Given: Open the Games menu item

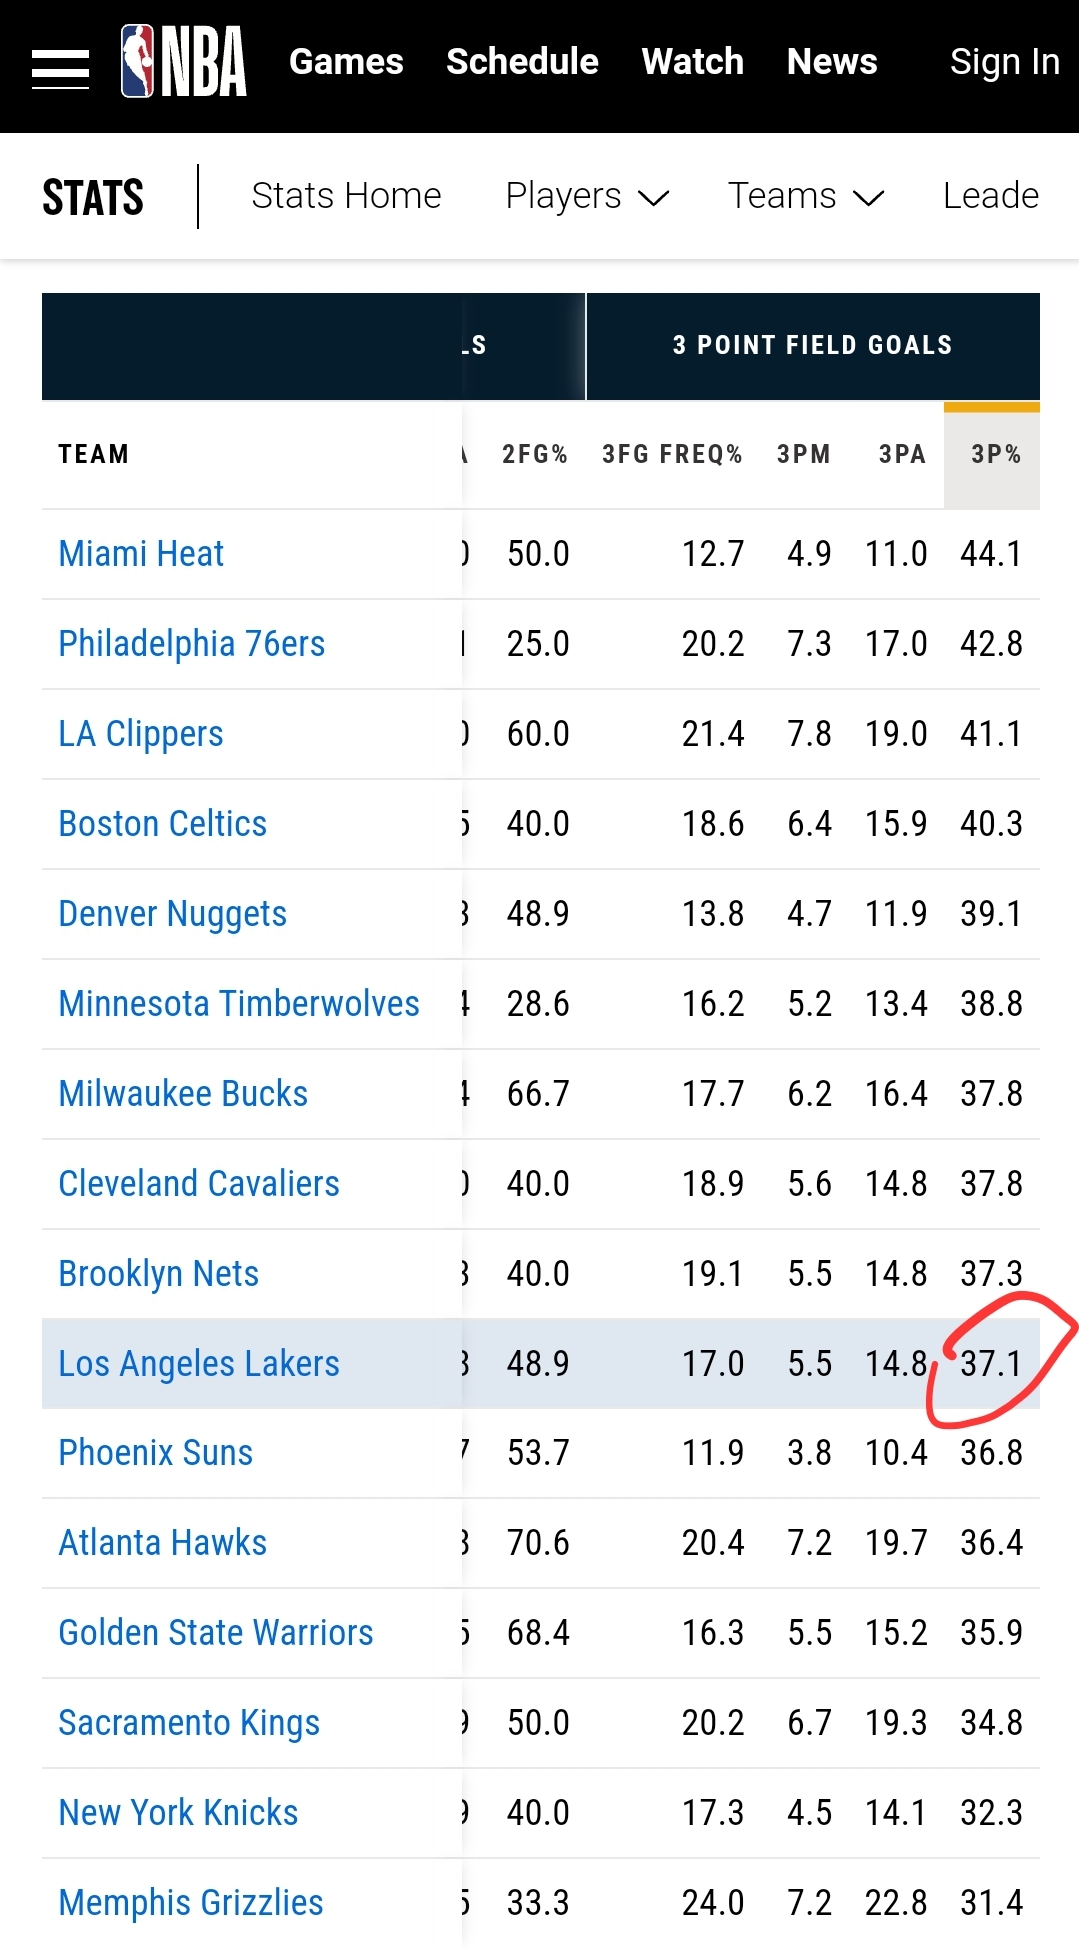Looking at the screenshot, I should click(346, 62).
